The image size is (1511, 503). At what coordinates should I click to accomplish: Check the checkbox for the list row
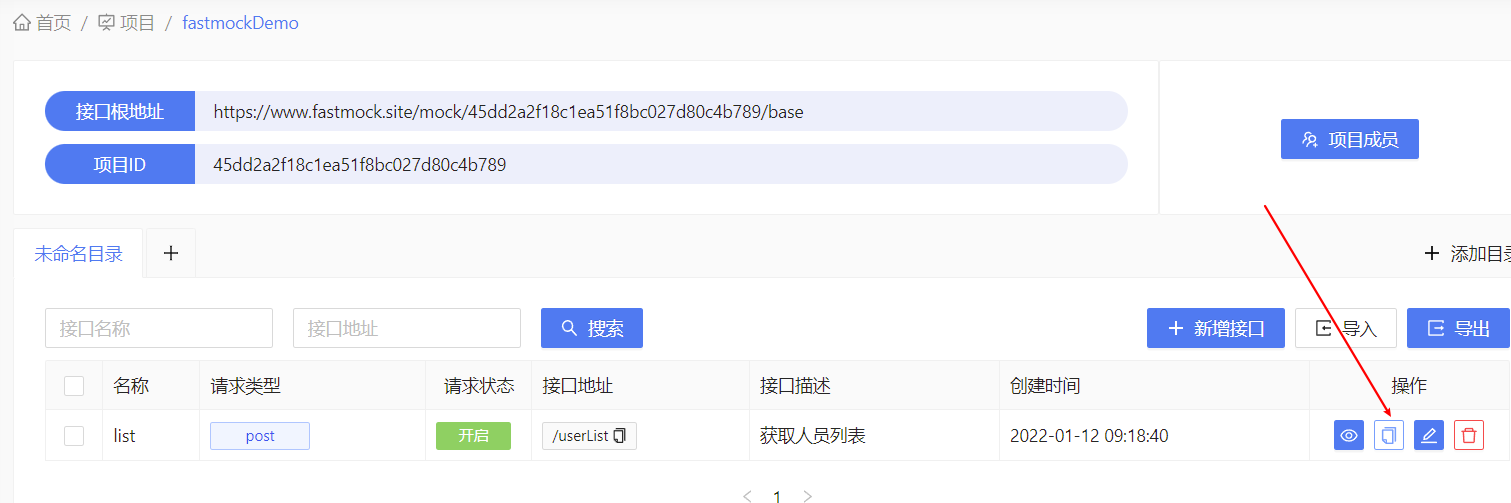click(x=74, y=436)
